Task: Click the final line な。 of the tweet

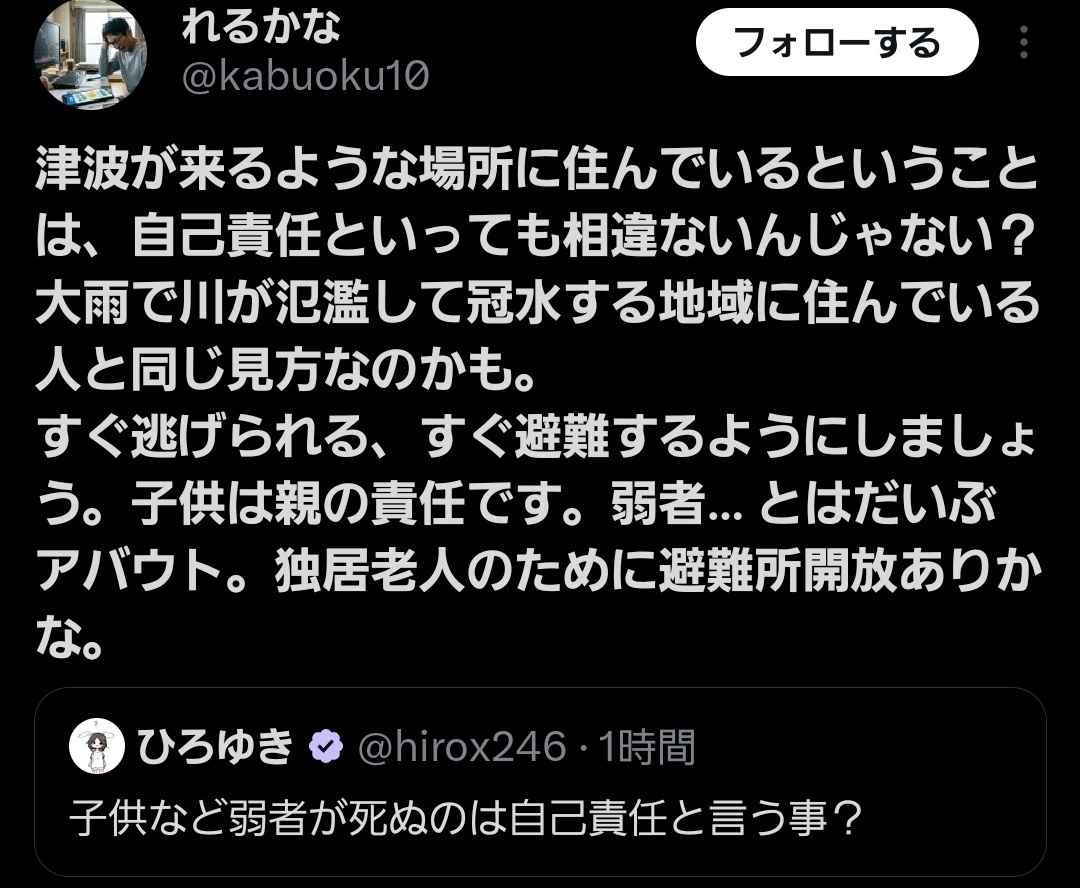Action: coord(70,639)
